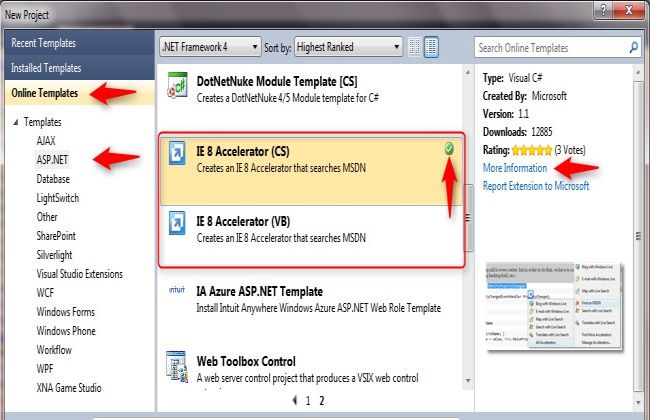Click the Intuit logo for IA Azure template
This screenshot has height=420, width=650.
[177, 289]
